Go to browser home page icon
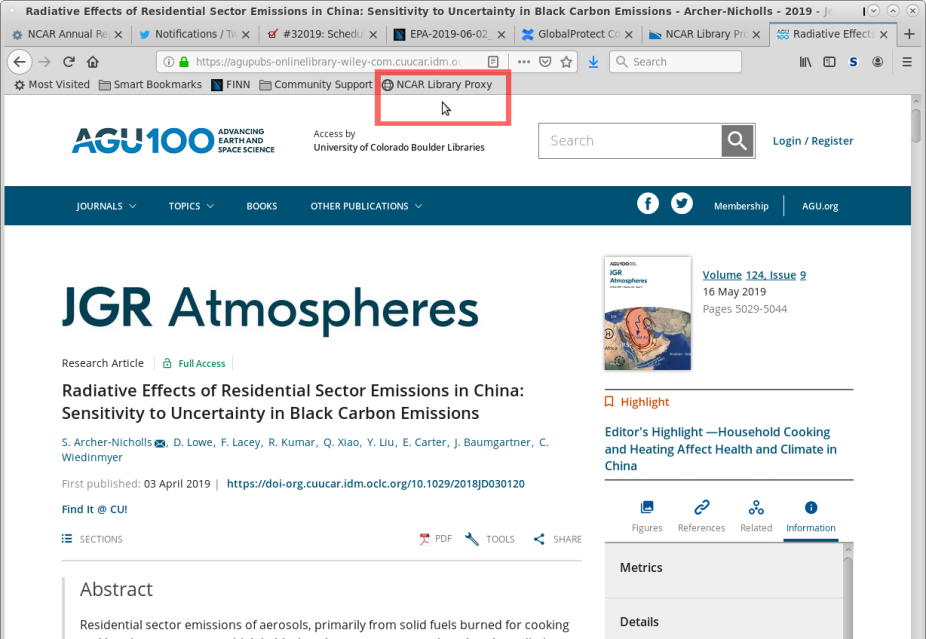 (x=92, y=62)
